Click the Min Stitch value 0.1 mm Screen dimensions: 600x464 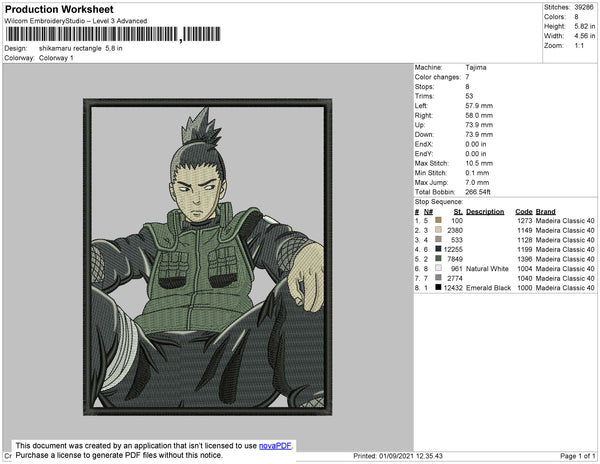coord(477,173)
